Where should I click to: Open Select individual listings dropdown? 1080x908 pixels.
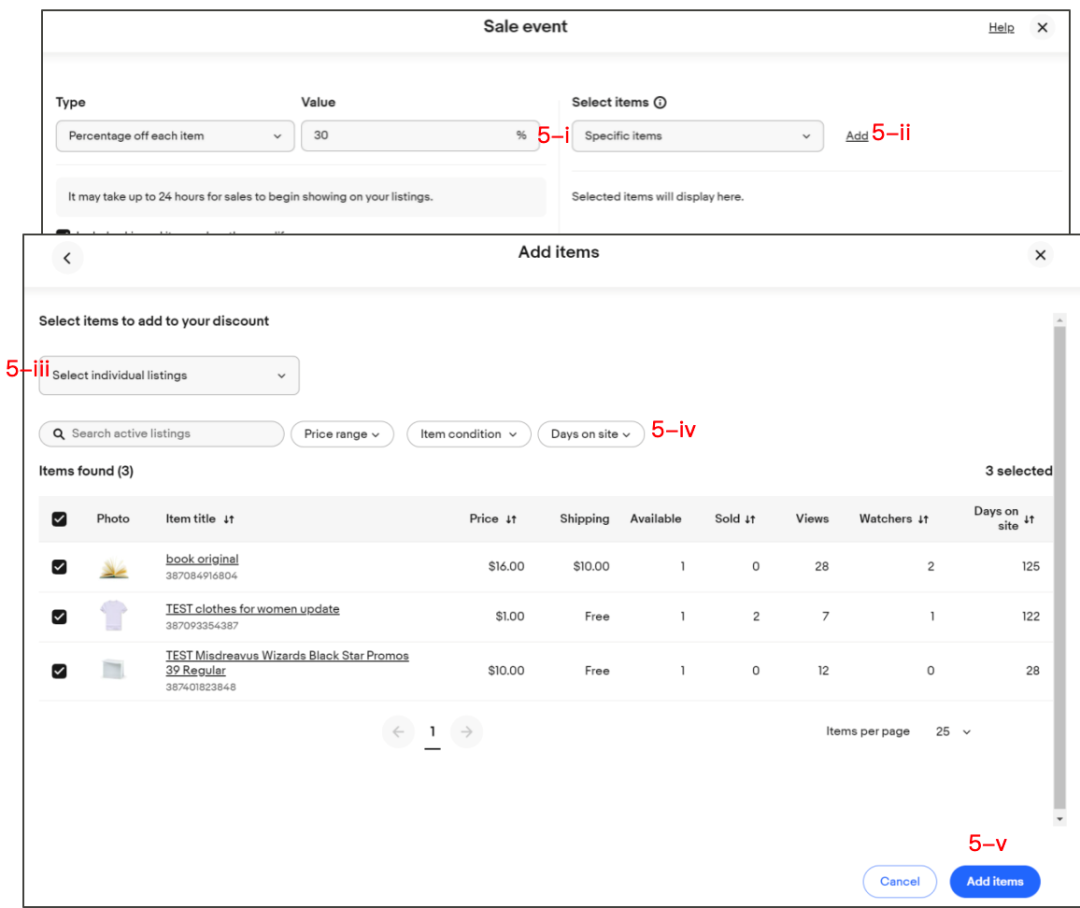[169, 375]
